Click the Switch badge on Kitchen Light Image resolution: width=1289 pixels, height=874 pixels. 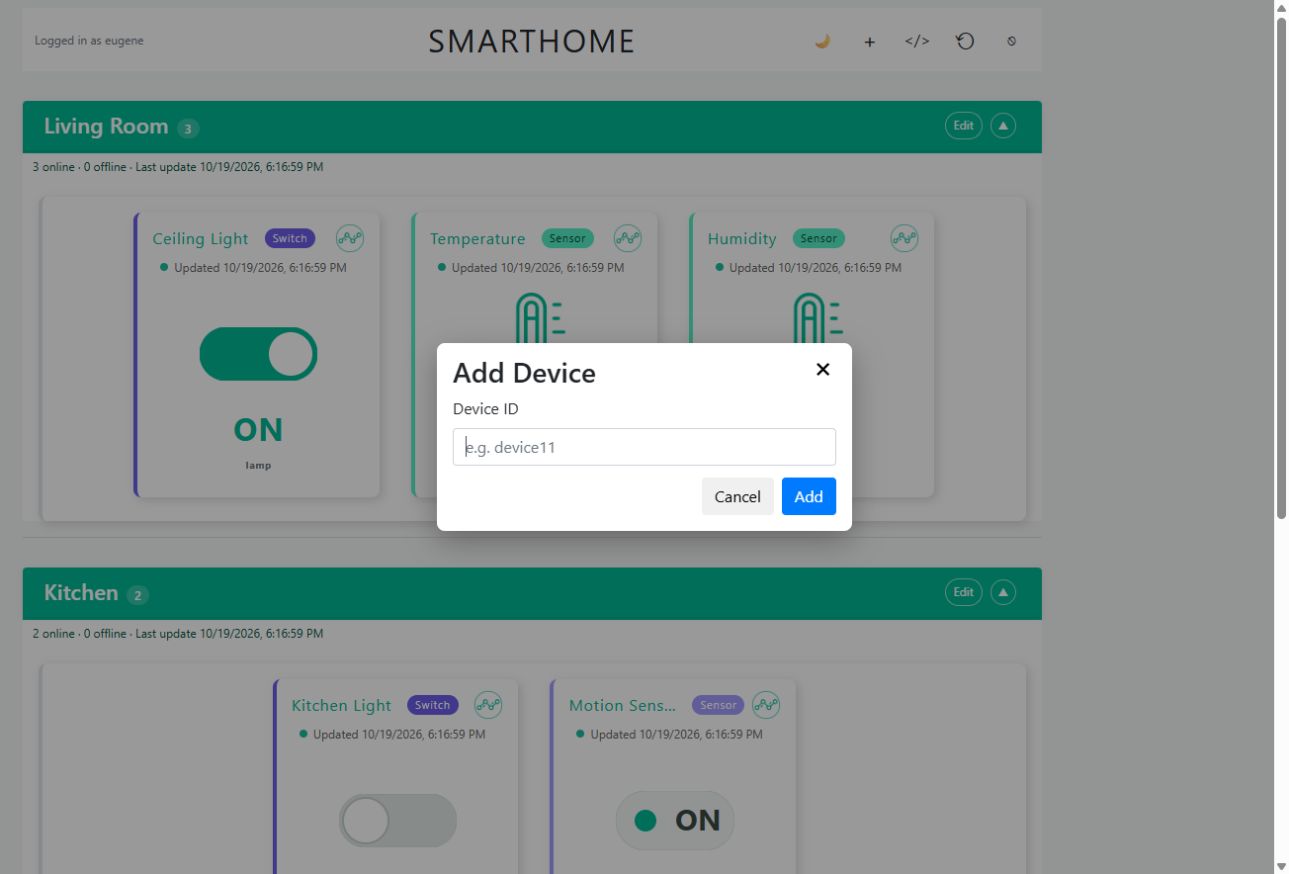pyautogui.click(x=433, y=705)
